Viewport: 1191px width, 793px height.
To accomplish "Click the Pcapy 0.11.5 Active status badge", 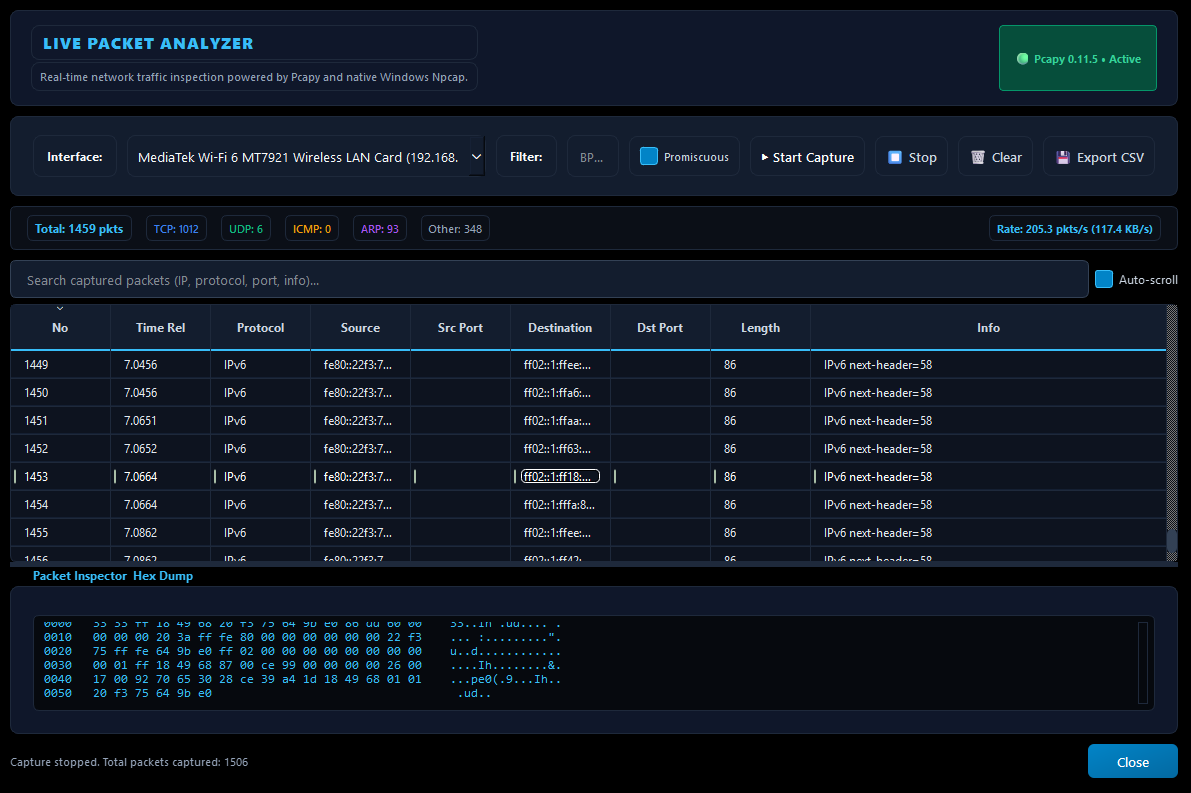I will click(x=1078, y=58).
